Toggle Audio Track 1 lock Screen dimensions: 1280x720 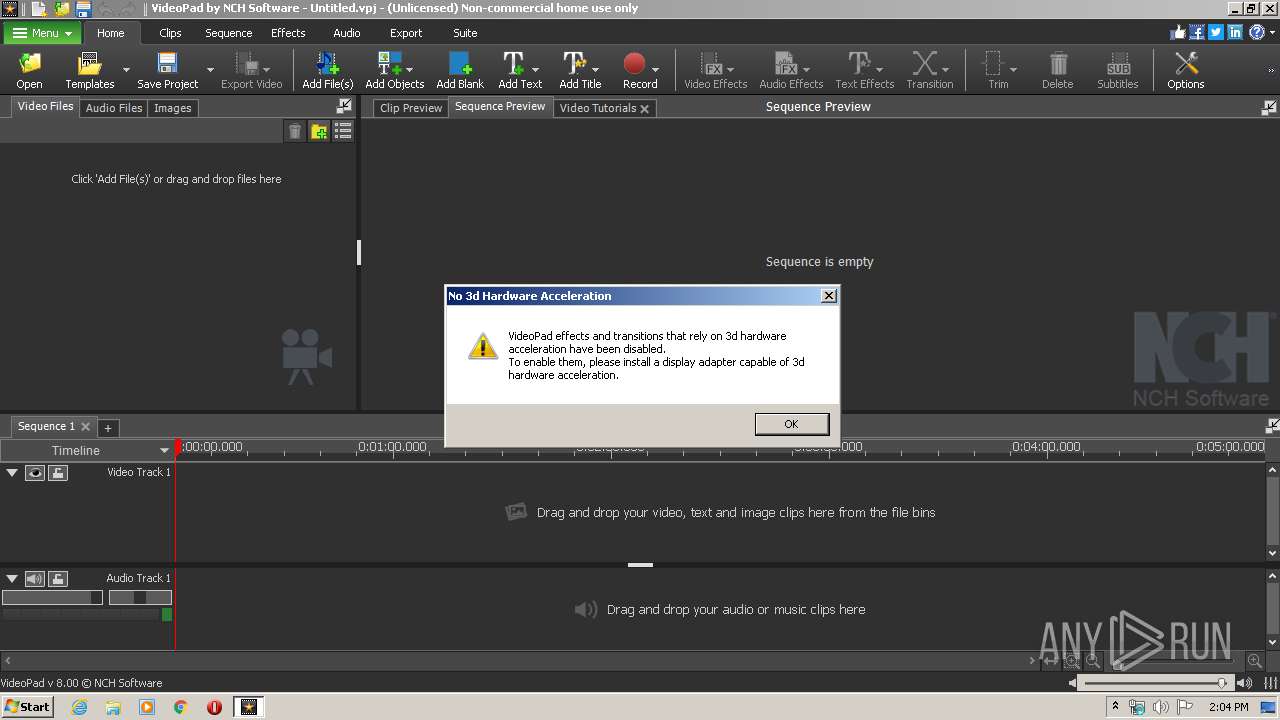tap(58, 578)
